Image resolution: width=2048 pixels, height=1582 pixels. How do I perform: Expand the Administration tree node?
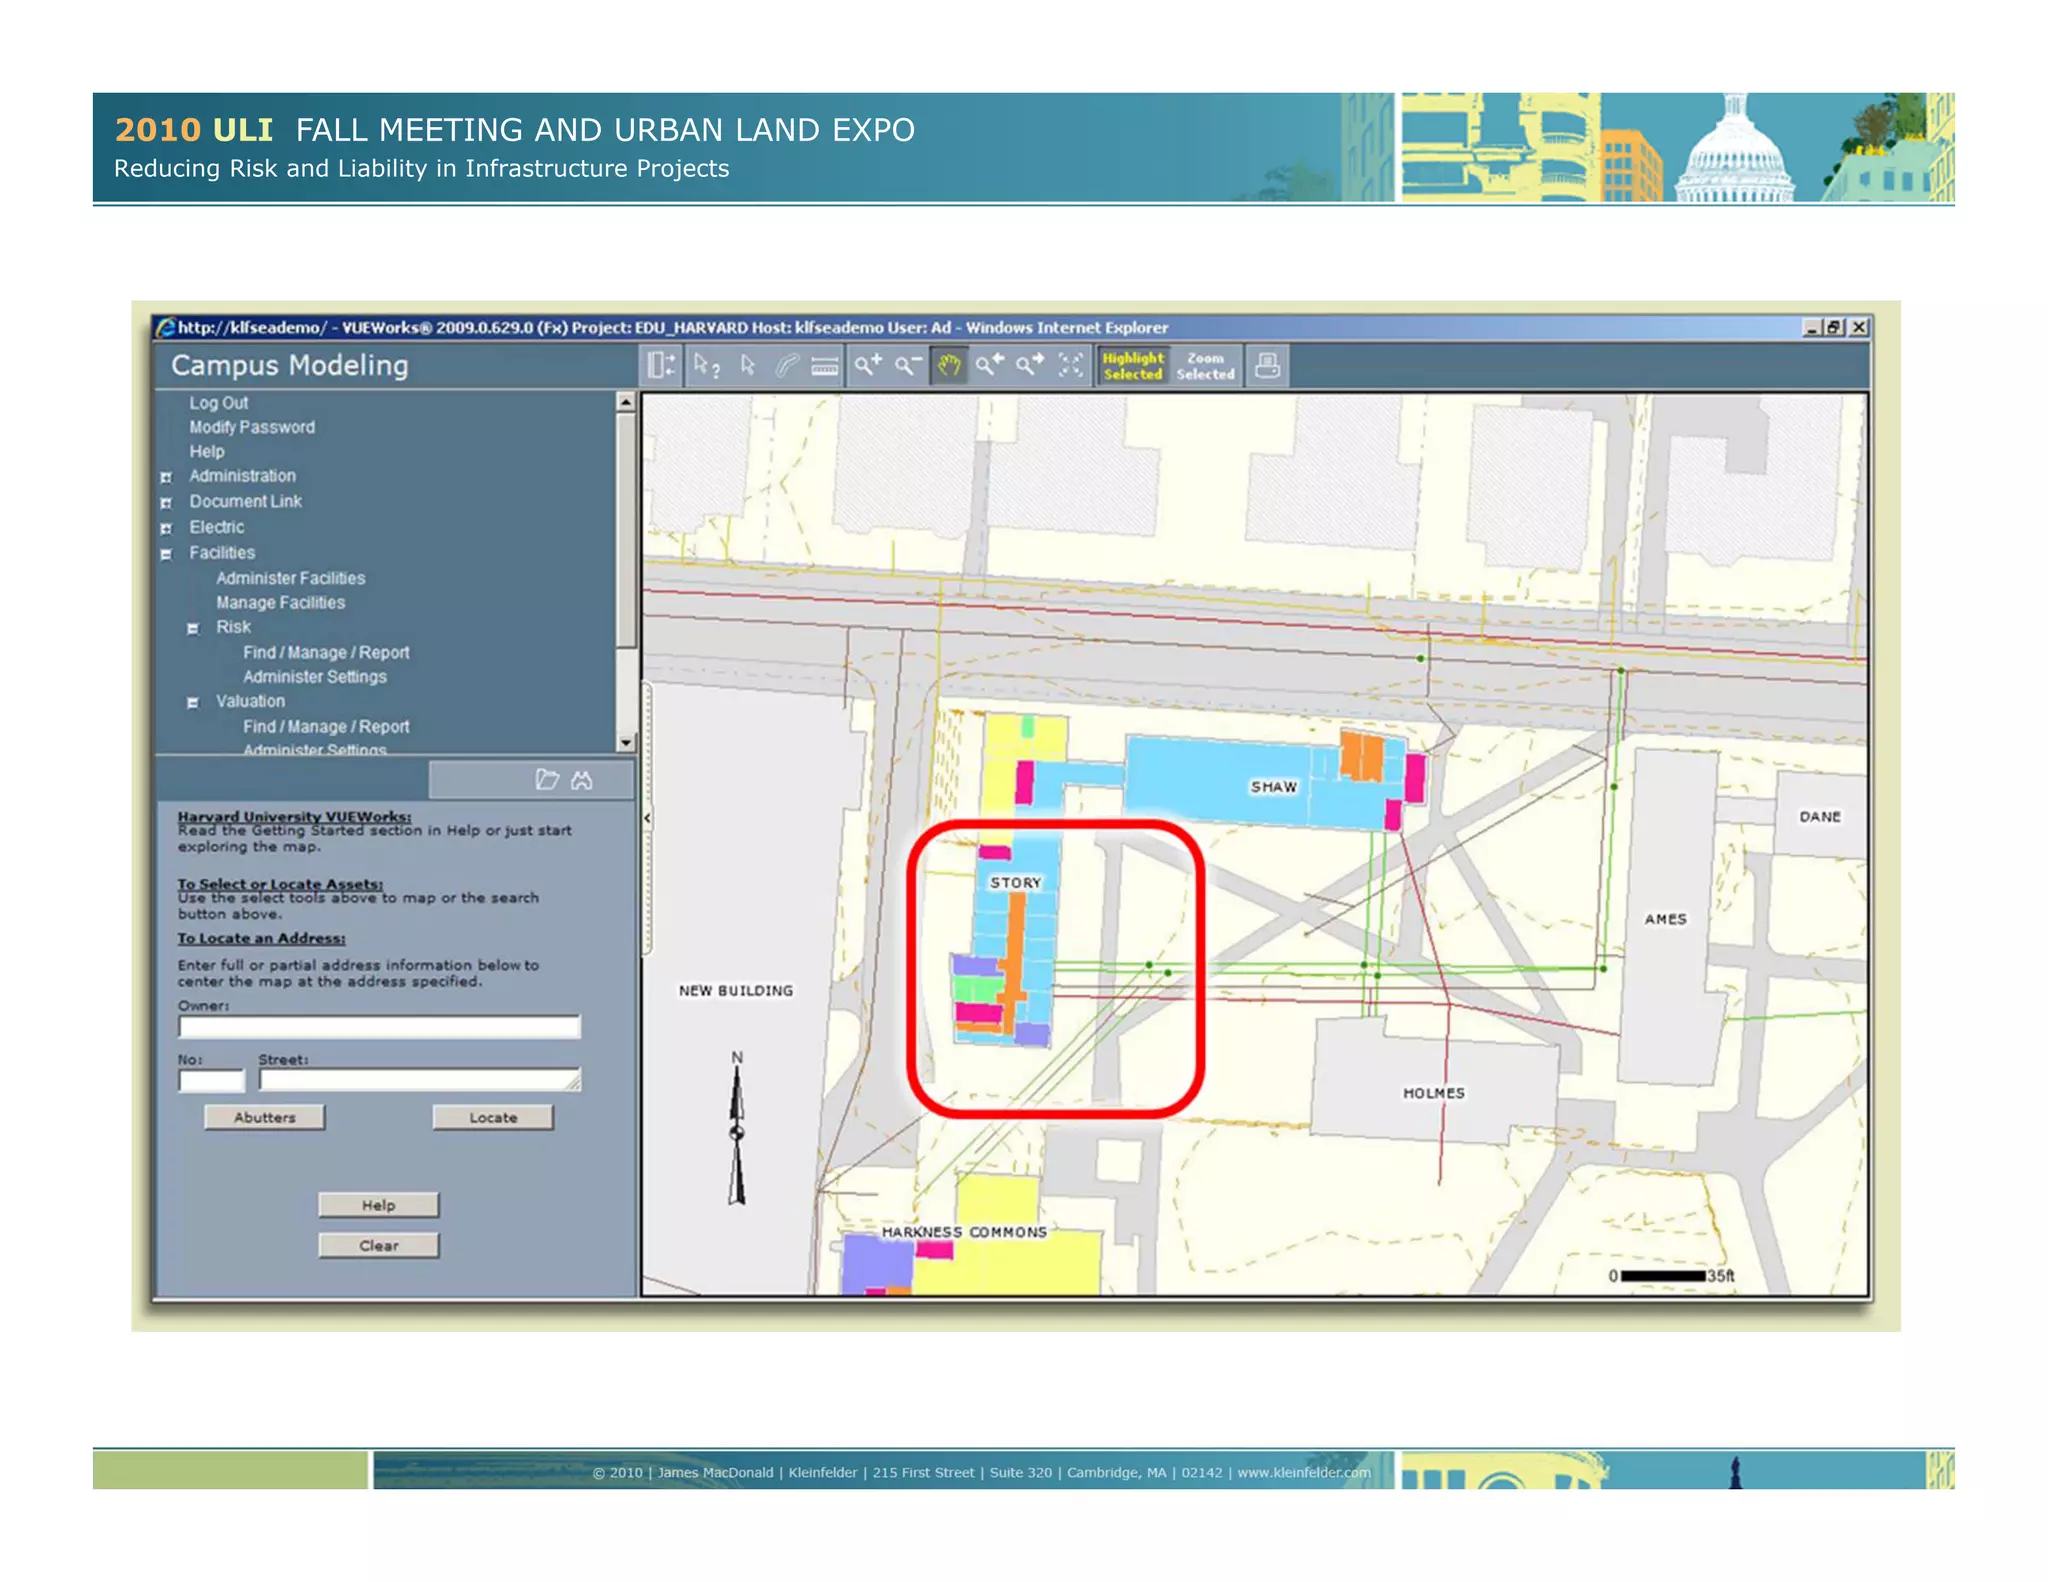click(x=167, y=477)
